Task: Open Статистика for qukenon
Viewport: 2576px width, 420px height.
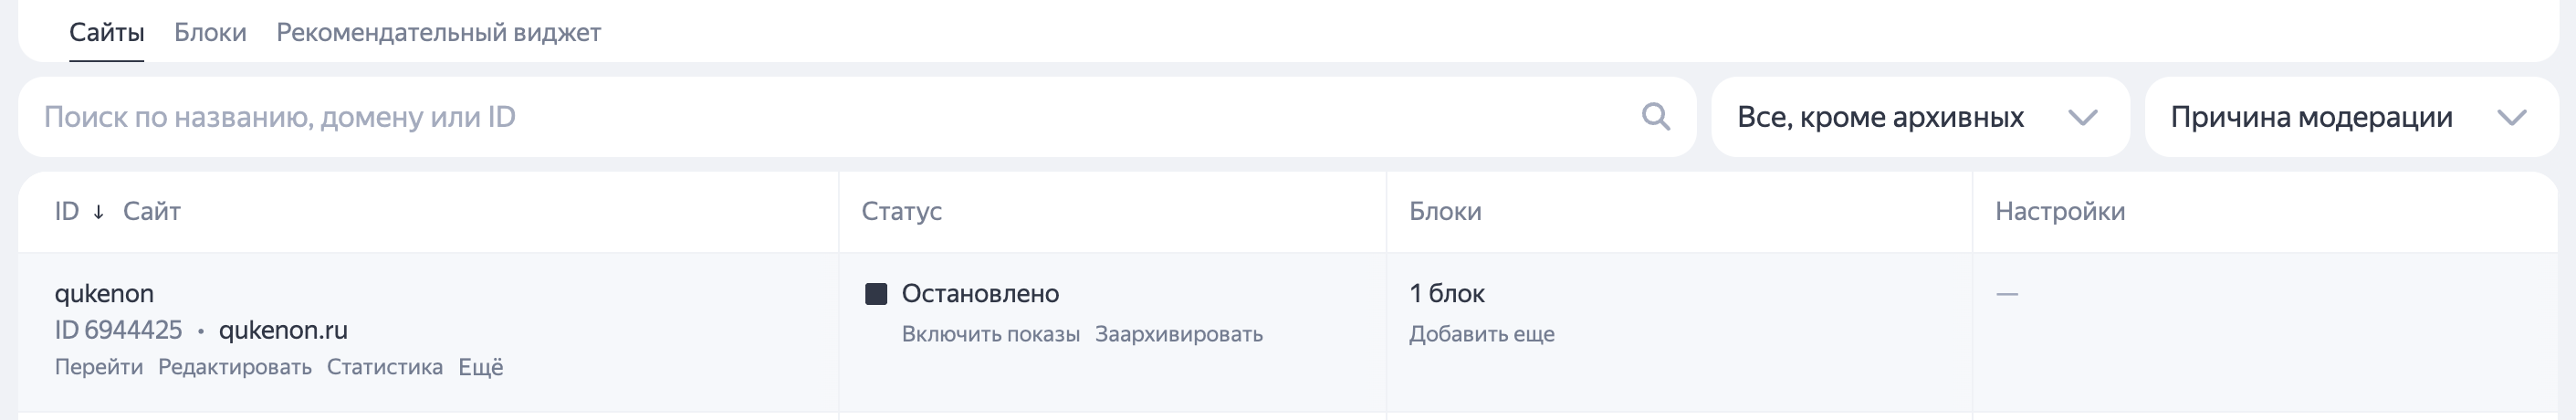Action: 385,367
